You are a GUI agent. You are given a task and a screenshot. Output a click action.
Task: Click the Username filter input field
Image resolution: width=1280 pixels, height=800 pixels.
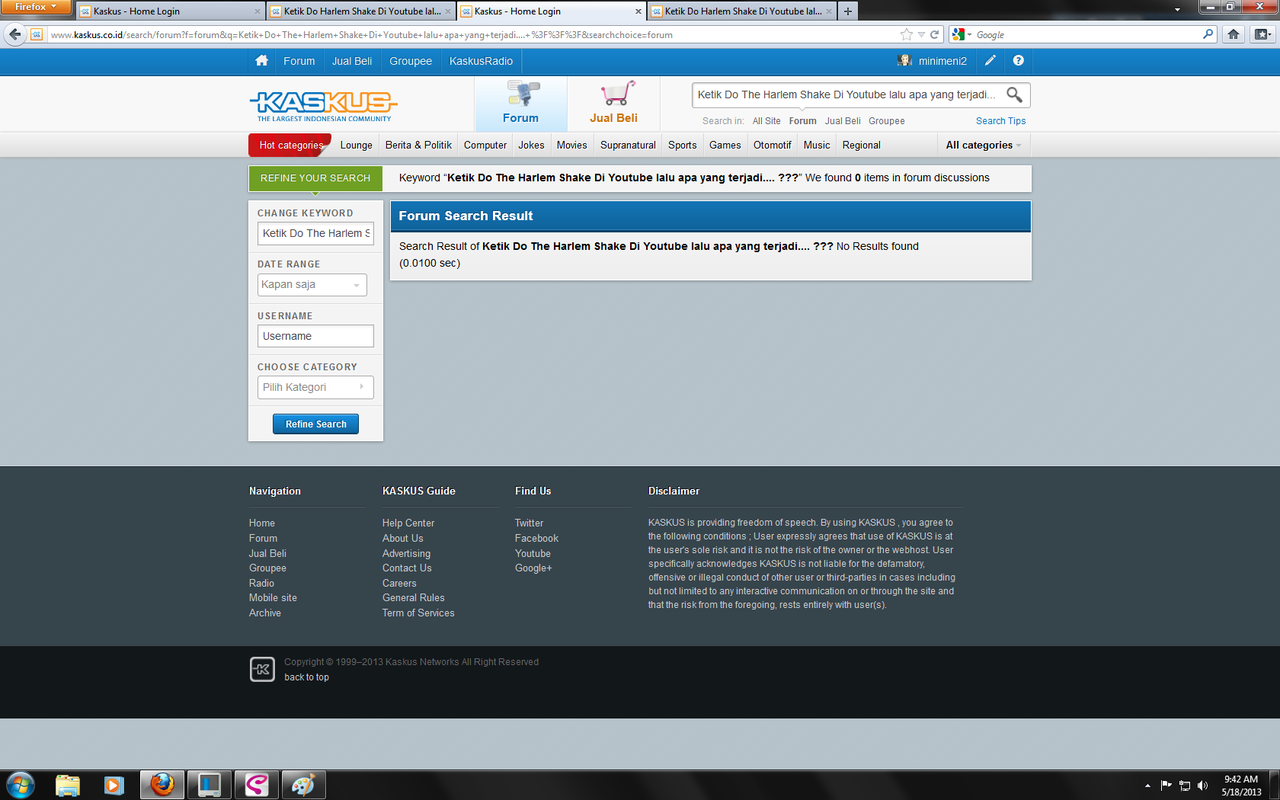(x=315, y=336)
